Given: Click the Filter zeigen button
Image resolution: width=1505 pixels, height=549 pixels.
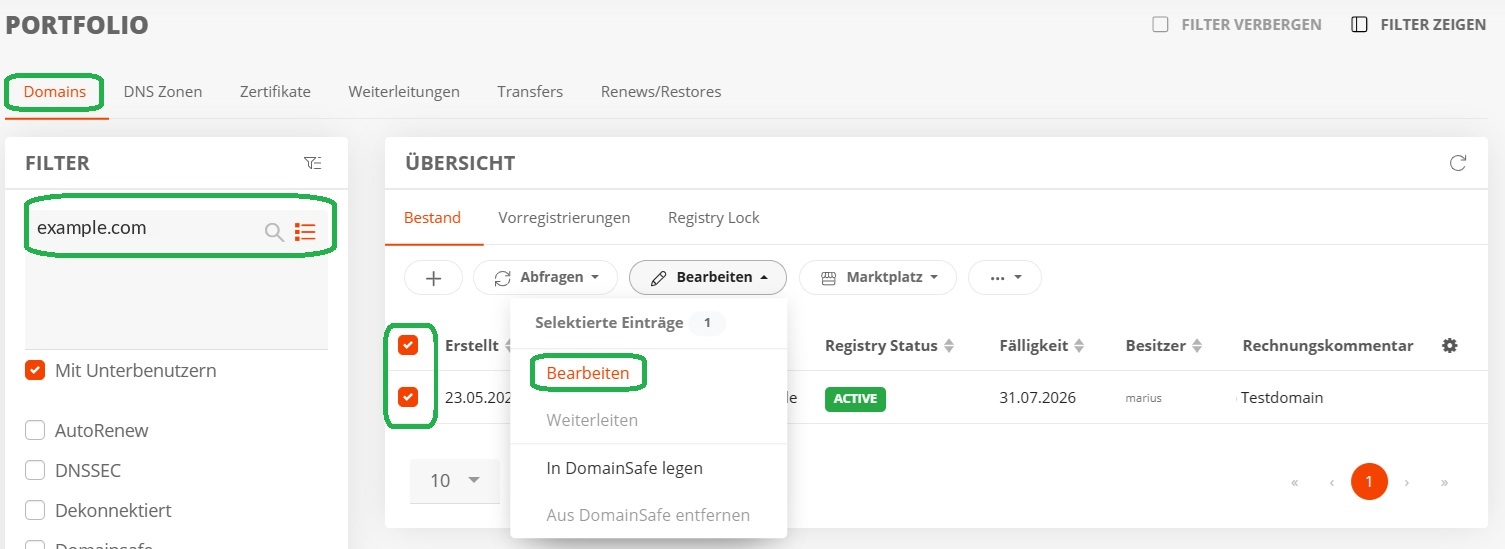Looking at the screenshot, I should click(1419, 24).
